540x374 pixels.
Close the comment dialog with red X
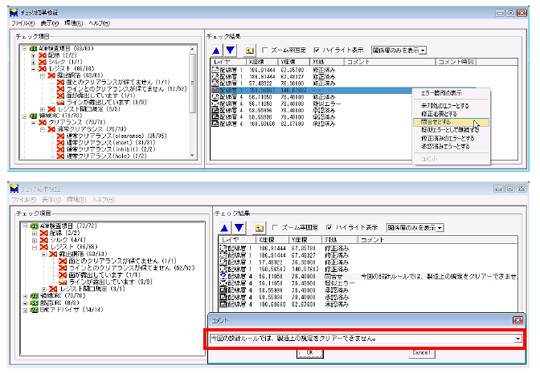click(518, 320)
